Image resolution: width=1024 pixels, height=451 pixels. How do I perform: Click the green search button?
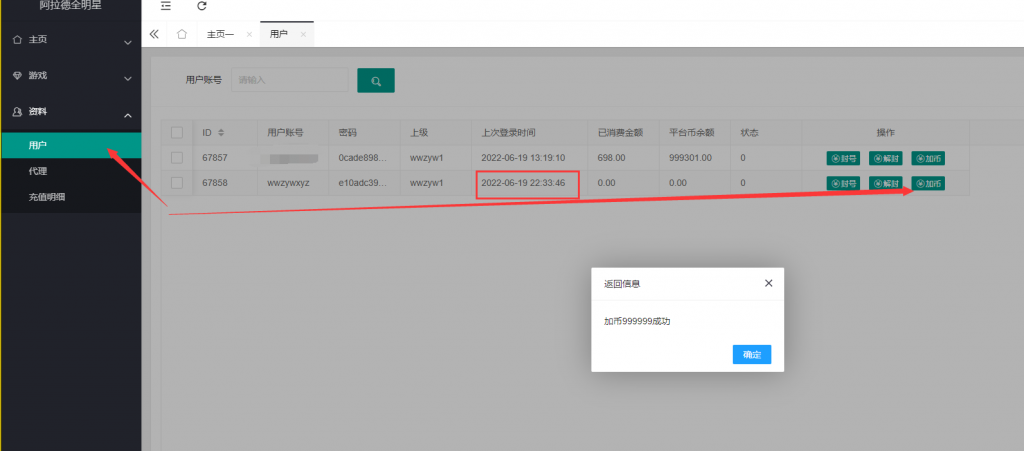[376, 81]
